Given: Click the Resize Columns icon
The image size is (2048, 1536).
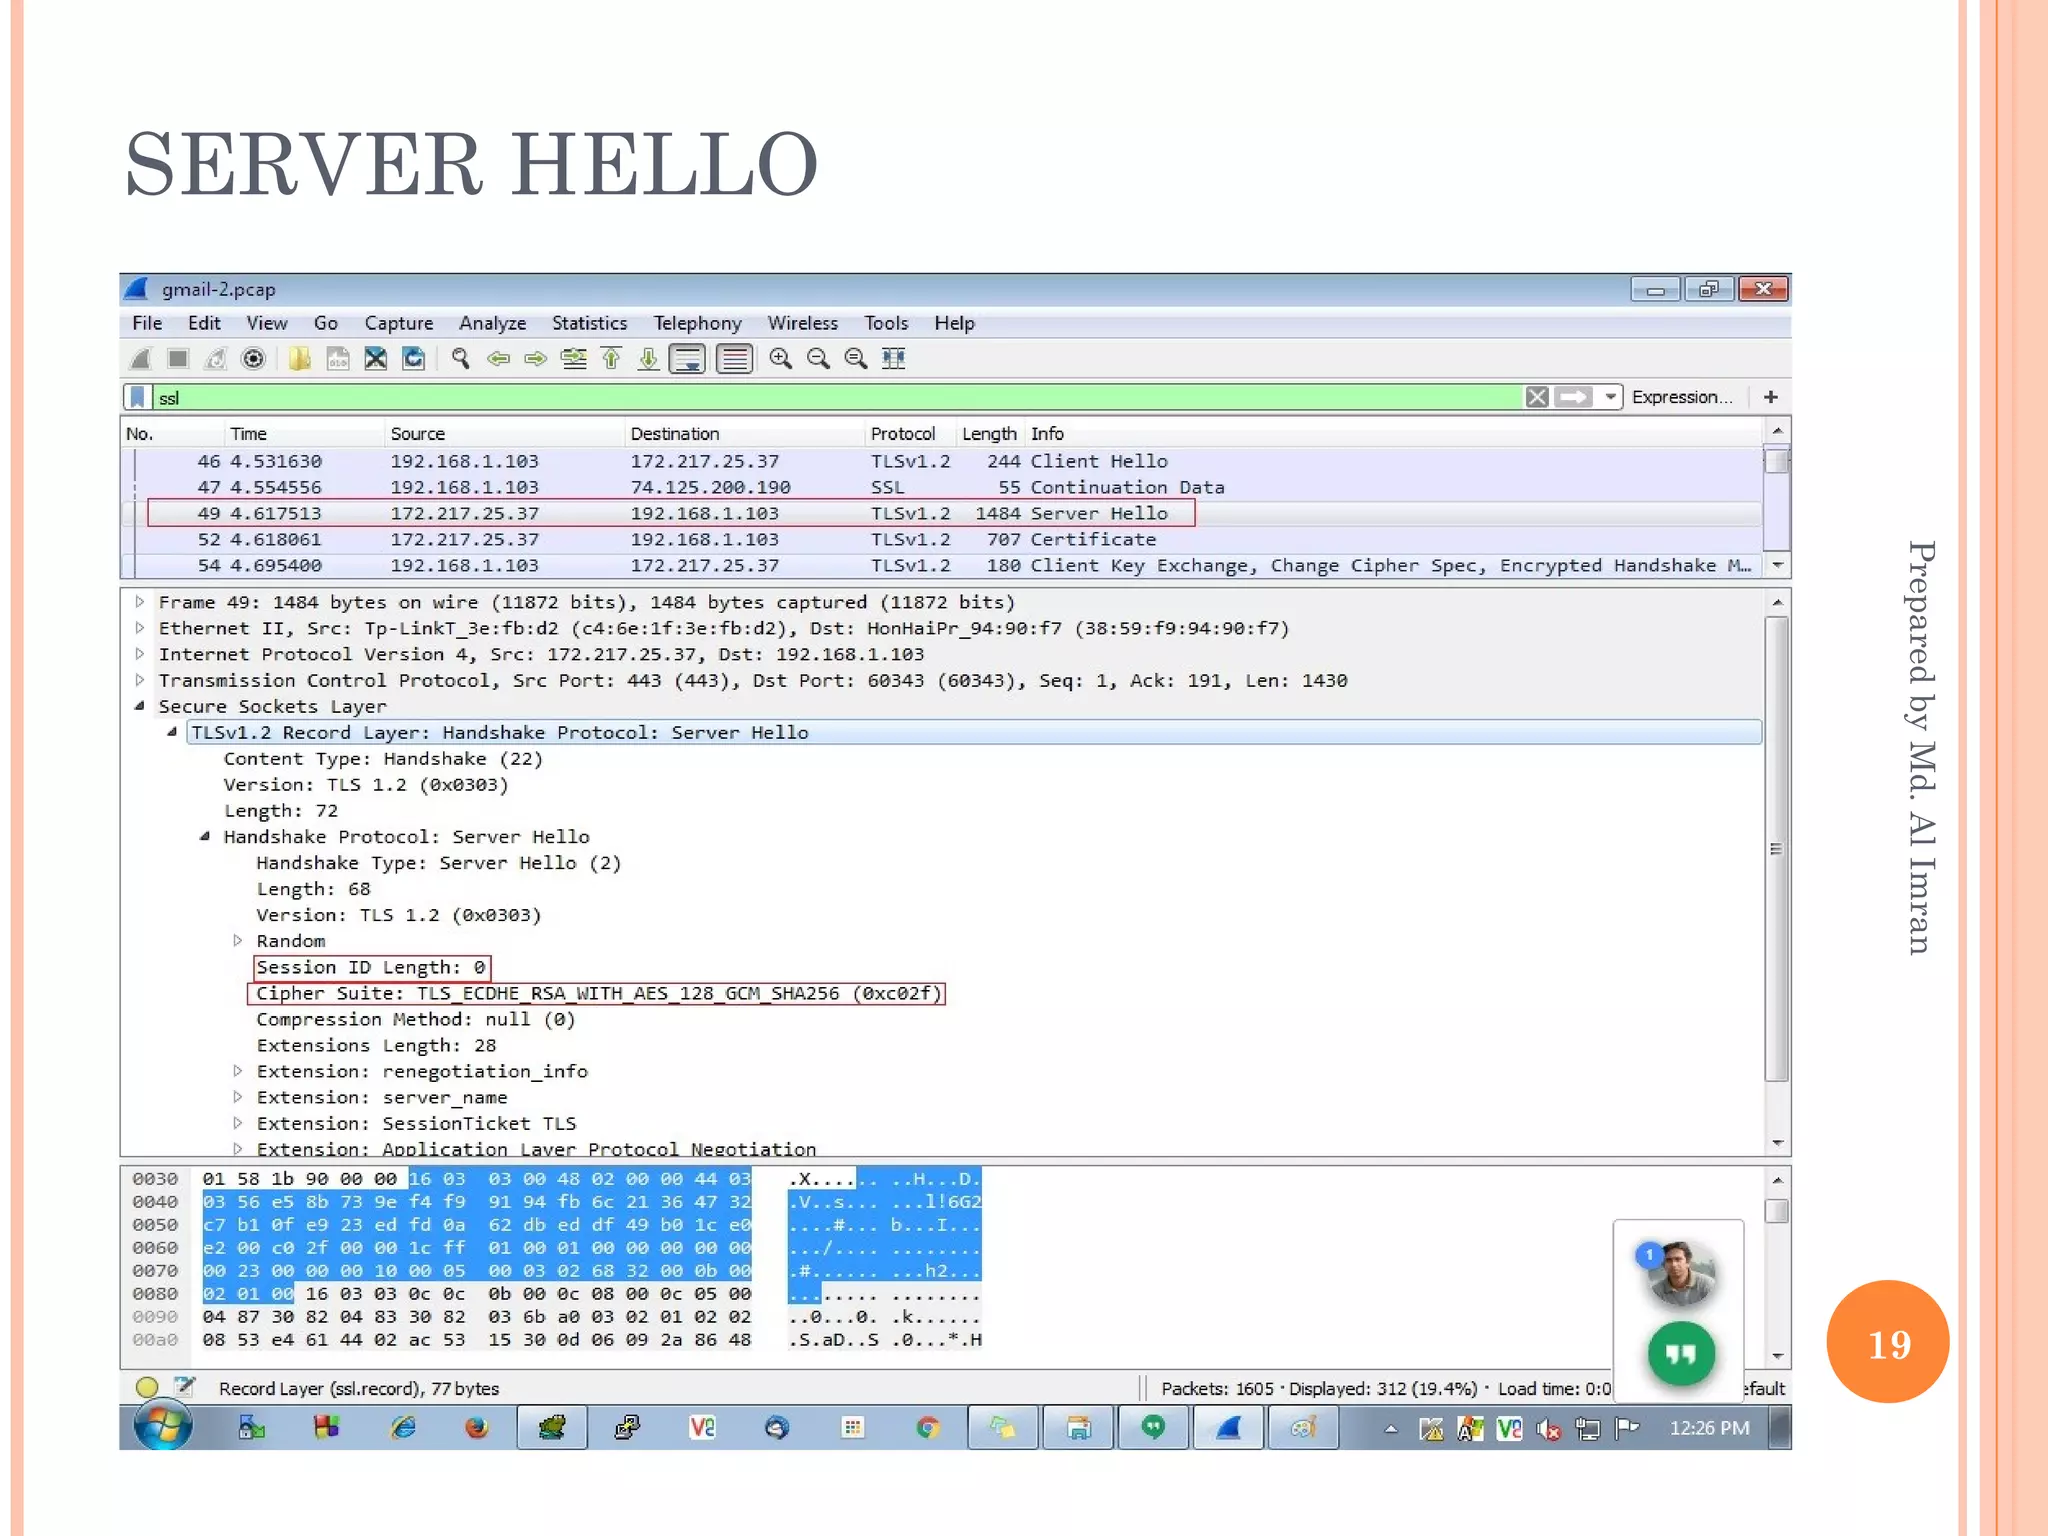Looking at the screenshot, I should click(x=894, y=359).
